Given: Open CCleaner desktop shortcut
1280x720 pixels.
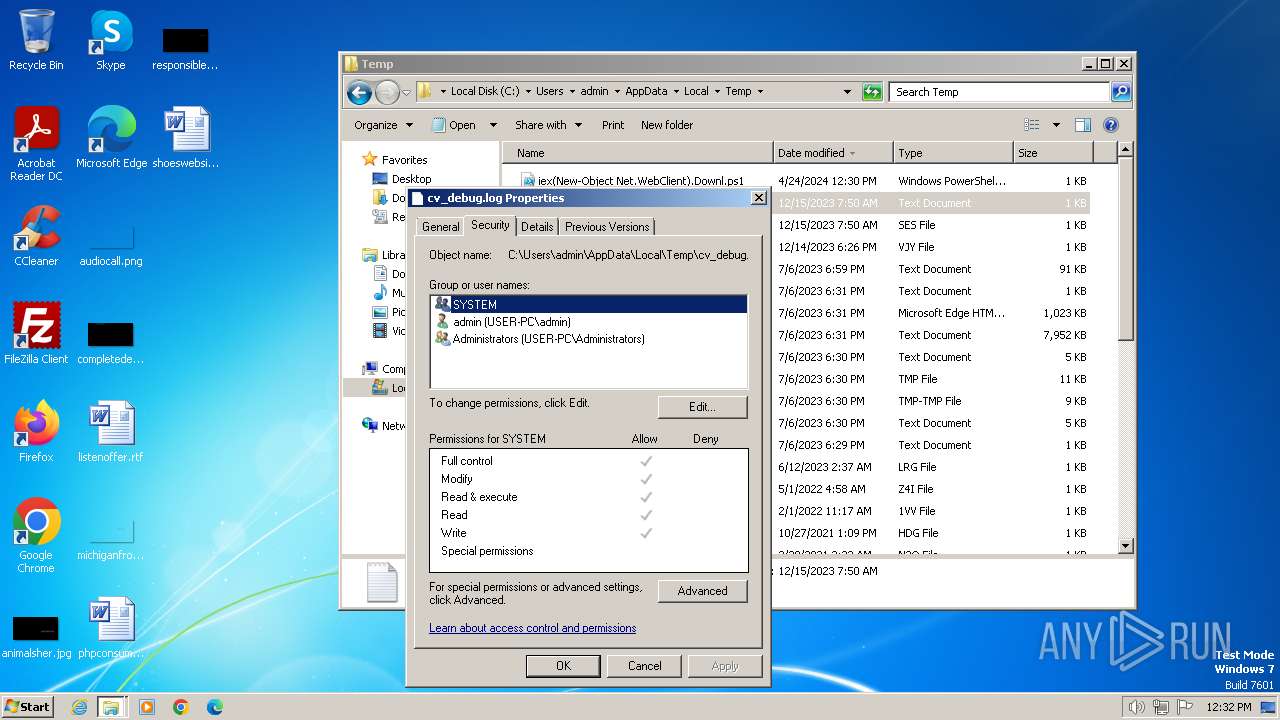Looking at the screenshot, I should point(36,236).
